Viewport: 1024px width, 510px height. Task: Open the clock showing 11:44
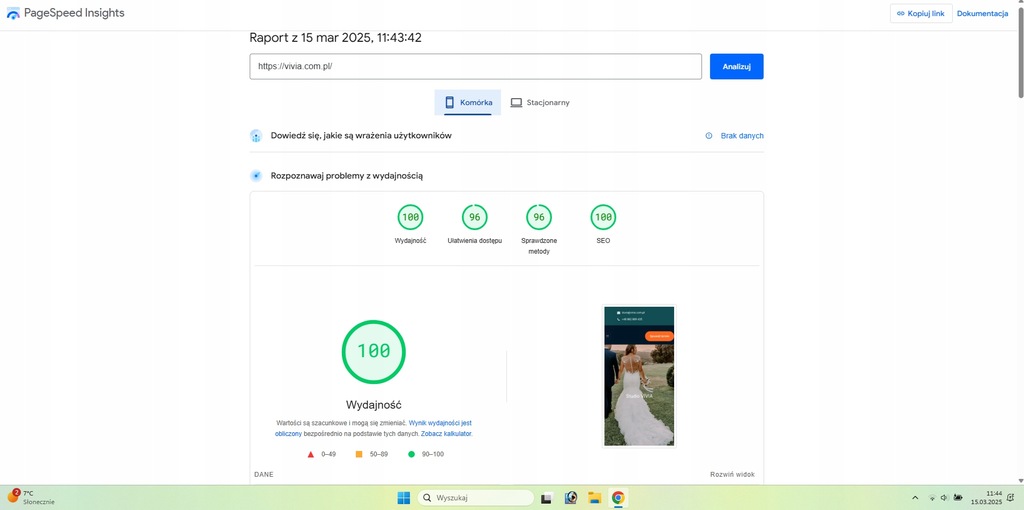(987, 498)
